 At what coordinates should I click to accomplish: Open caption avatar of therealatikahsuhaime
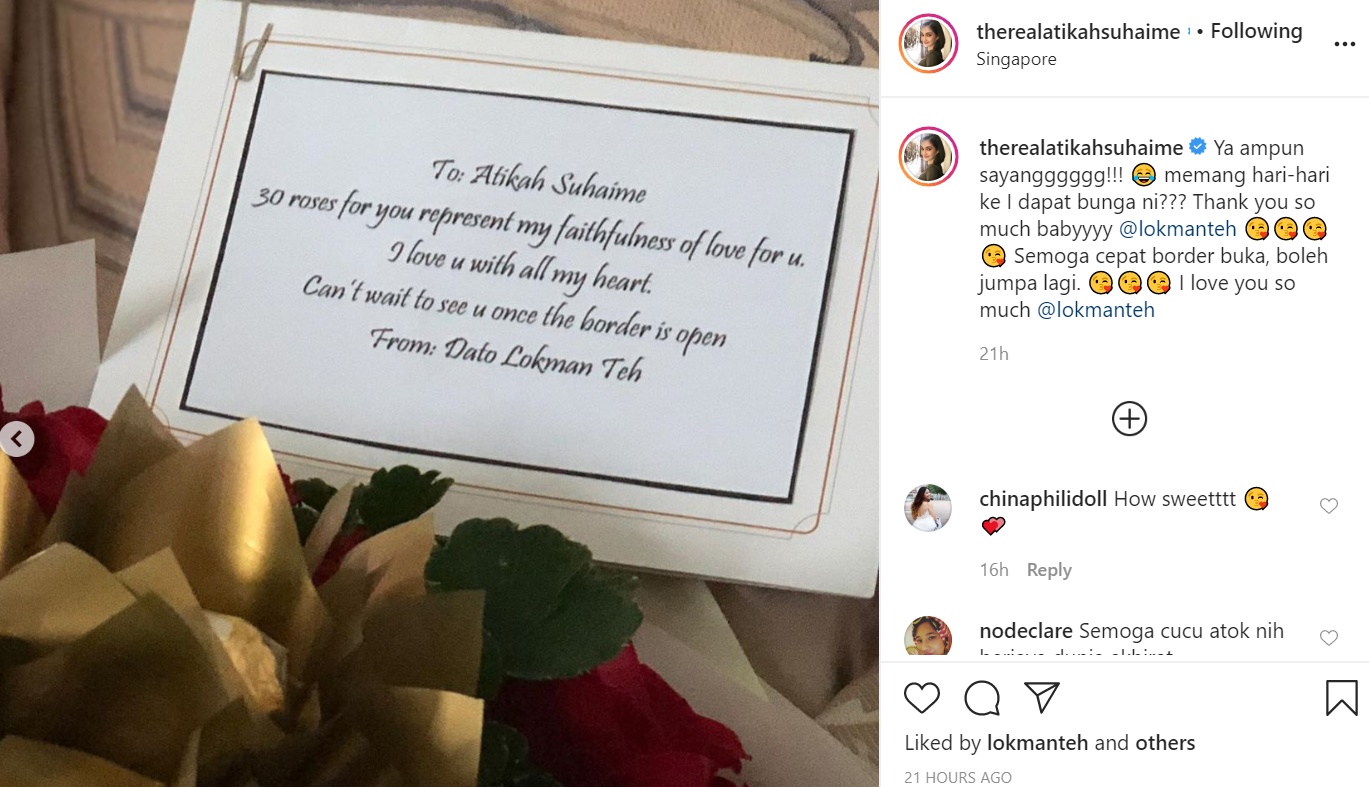click(x=929, y=157)
